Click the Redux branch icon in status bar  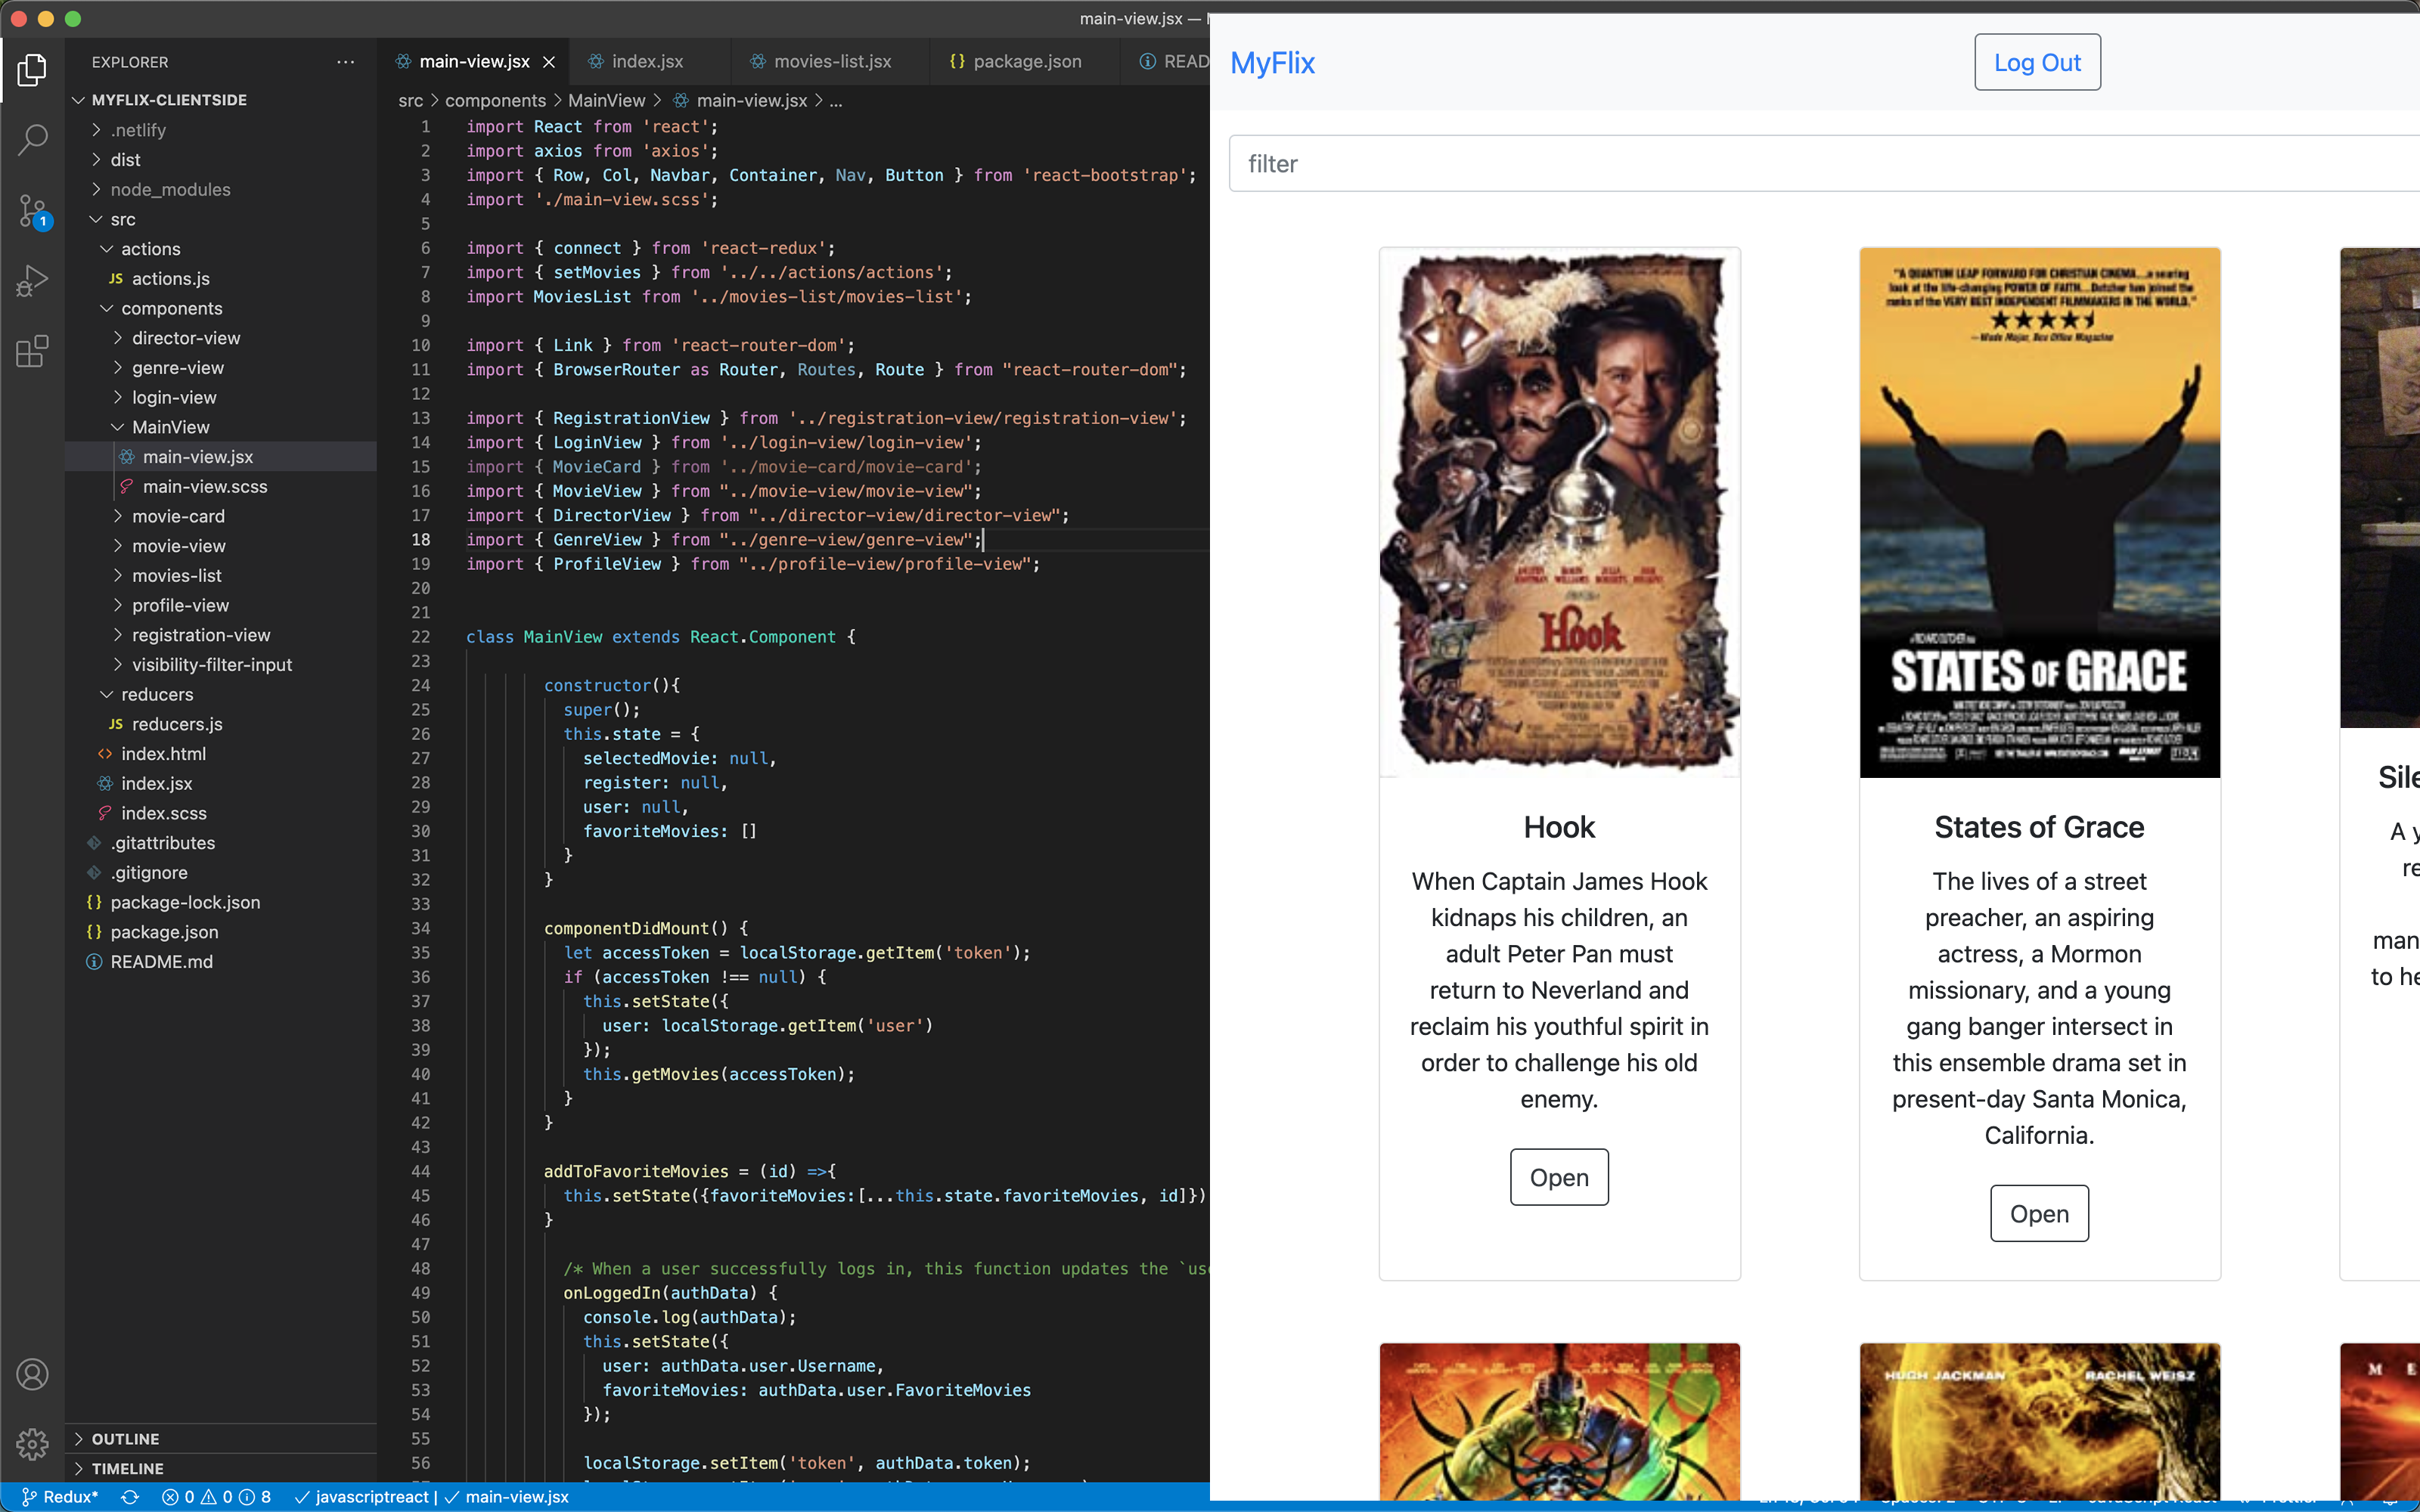pos(29,1497)
